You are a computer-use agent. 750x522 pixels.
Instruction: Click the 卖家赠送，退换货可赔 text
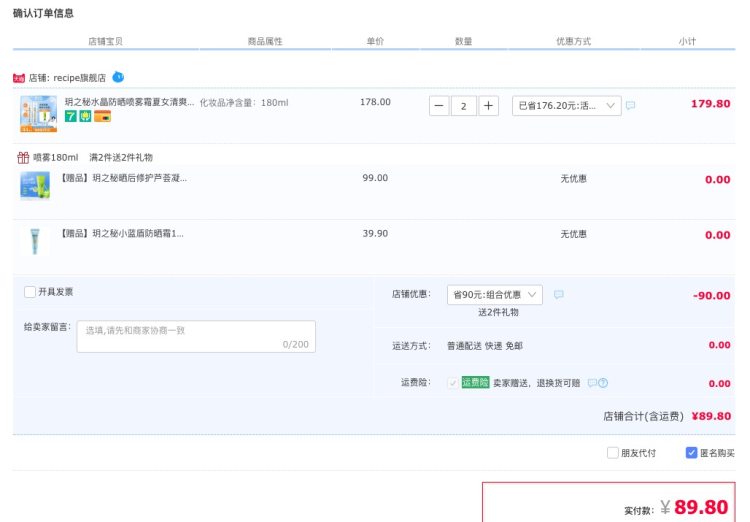[x=537, y=383]
